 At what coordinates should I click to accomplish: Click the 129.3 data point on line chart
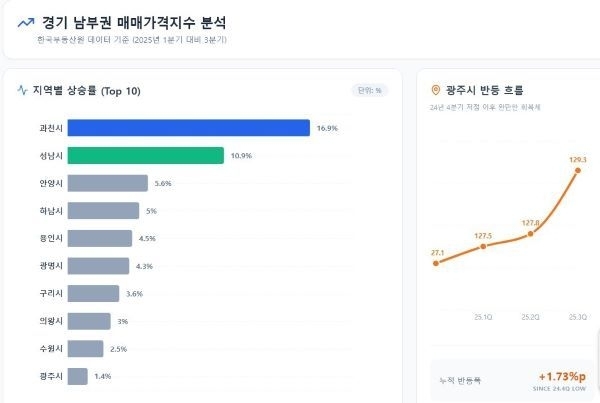(x=578, y=171)
